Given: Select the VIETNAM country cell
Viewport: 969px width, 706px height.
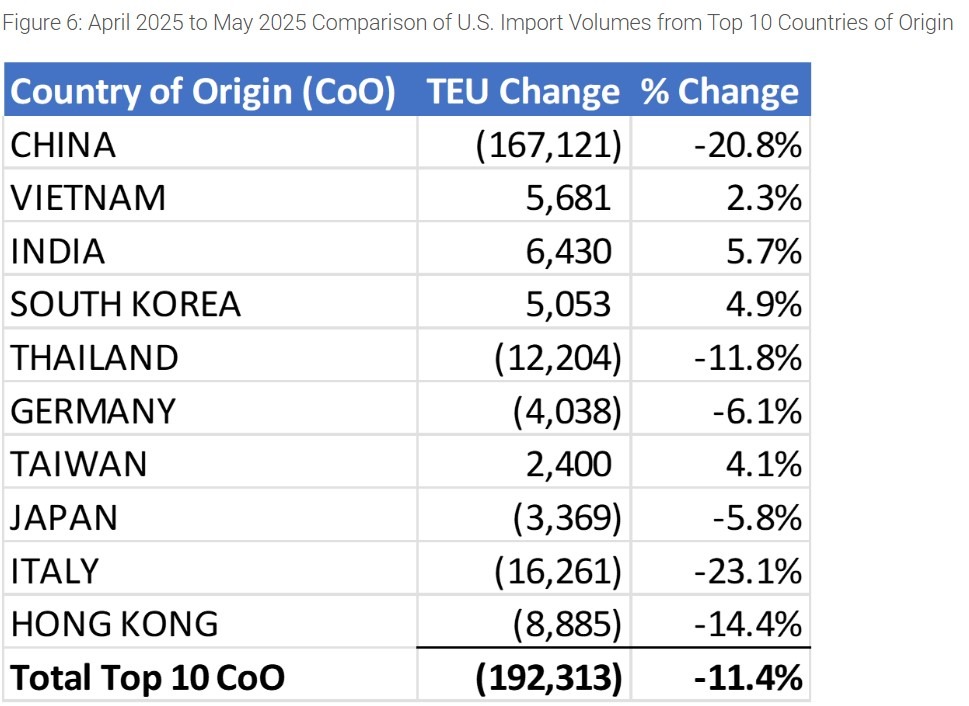Looking at the screenshot, I should point(88,198).
